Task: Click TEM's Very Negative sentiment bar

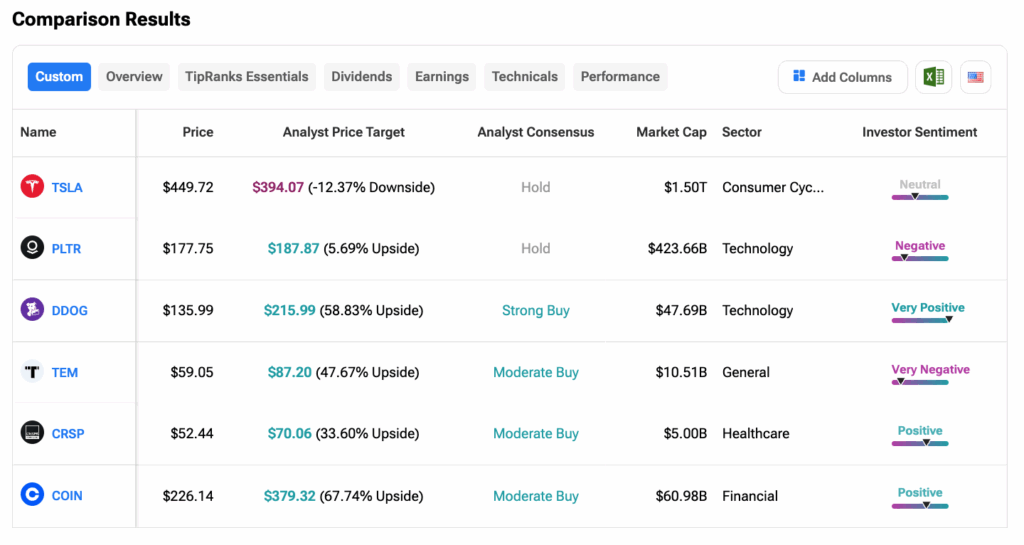Action: pos(919,381)
